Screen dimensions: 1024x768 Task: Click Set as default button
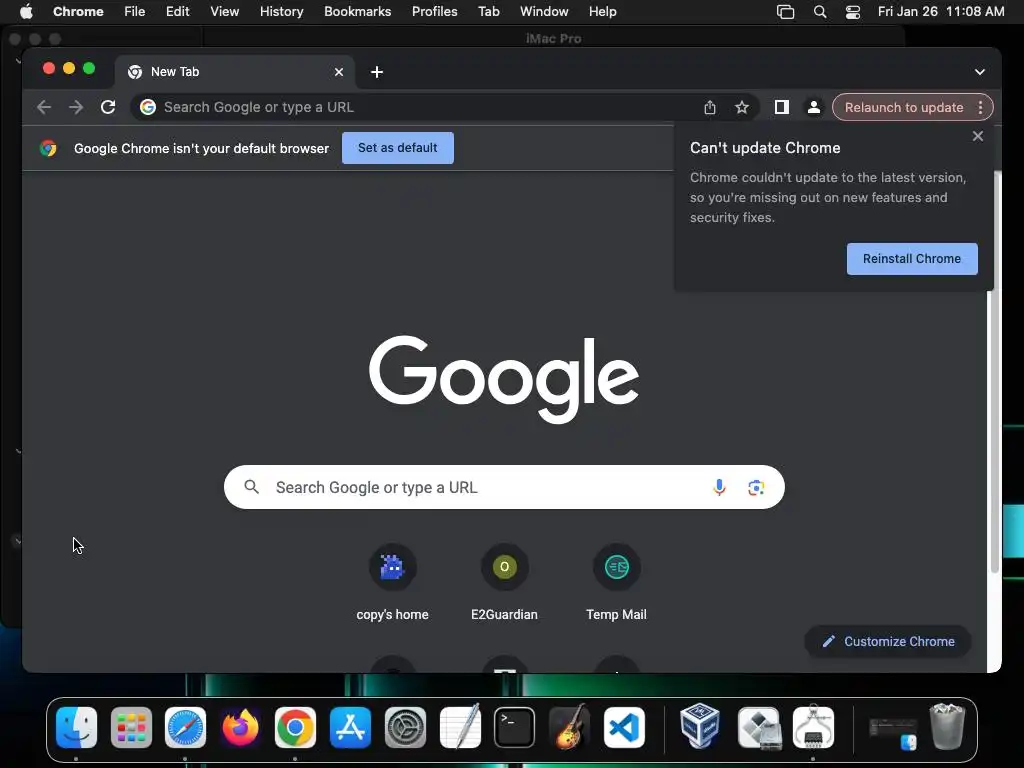[398, 148]
